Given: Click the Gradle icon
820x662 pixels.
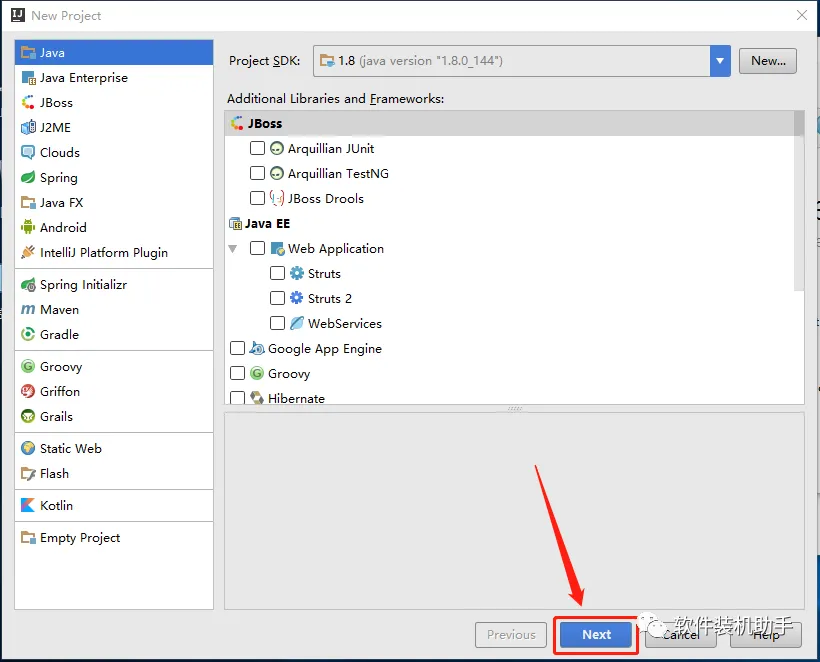Looking at the screenshot, I should click(x=28, y=335).
